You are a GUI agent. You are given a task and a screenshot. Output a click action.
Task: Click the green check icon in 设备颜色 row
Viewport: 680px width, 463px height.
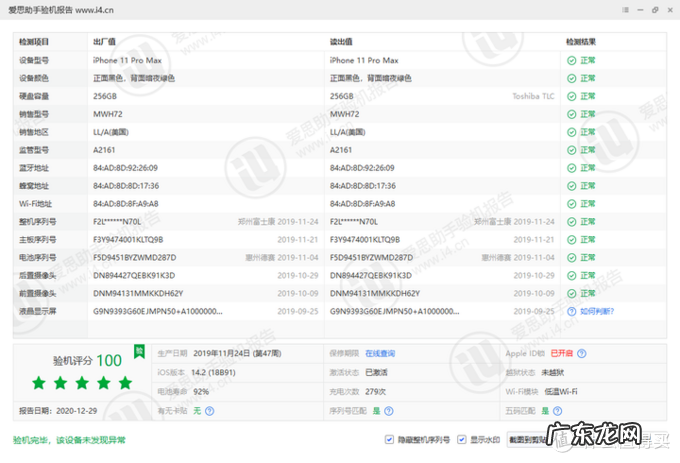point(572,78)
